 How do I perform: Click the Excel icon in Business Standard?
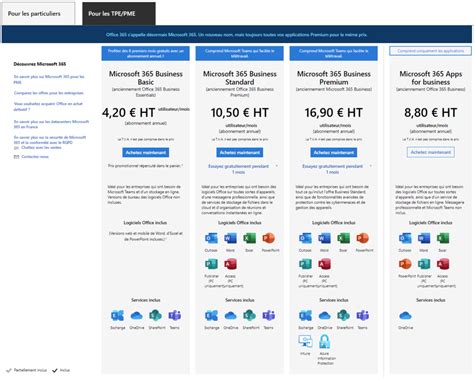(x=249, y=238)
